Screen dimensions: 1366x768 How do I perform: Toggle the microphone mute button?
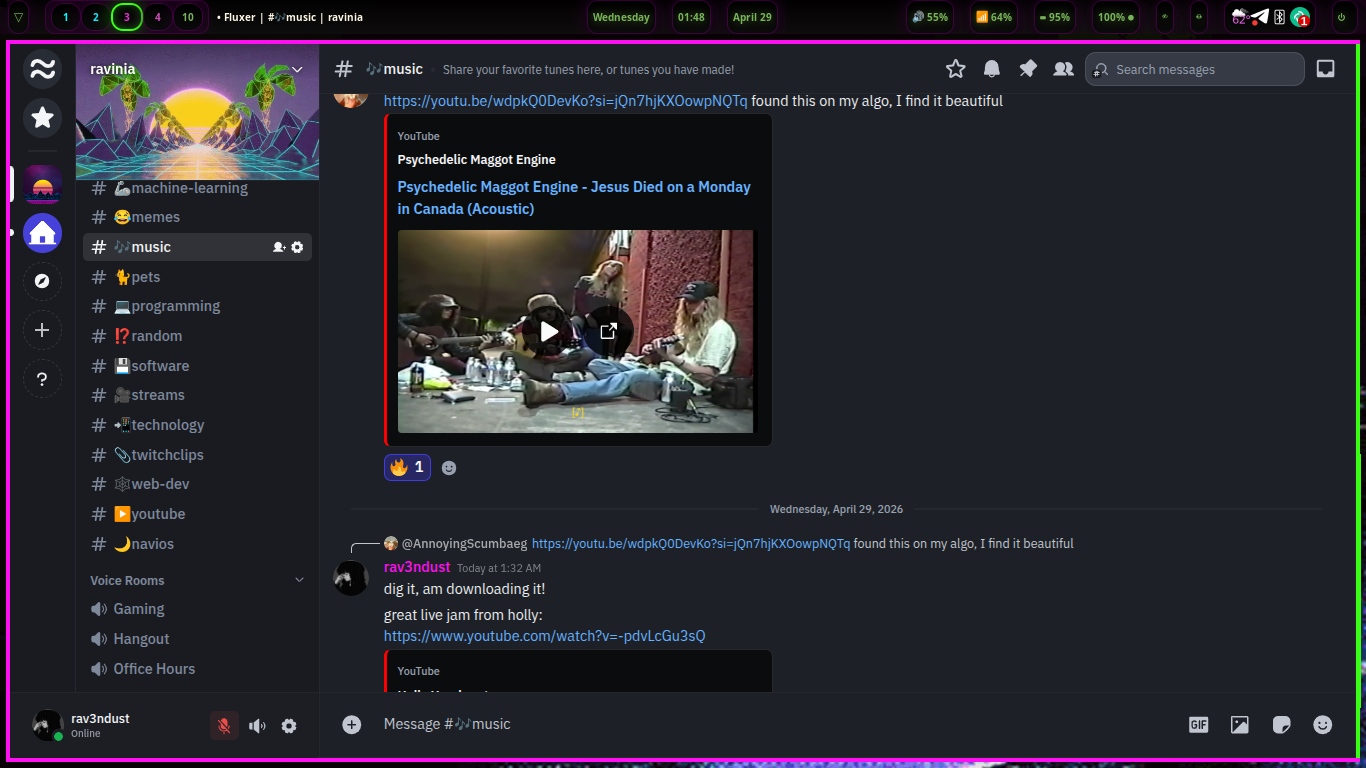pyautogui.click(x=224, y=726)
